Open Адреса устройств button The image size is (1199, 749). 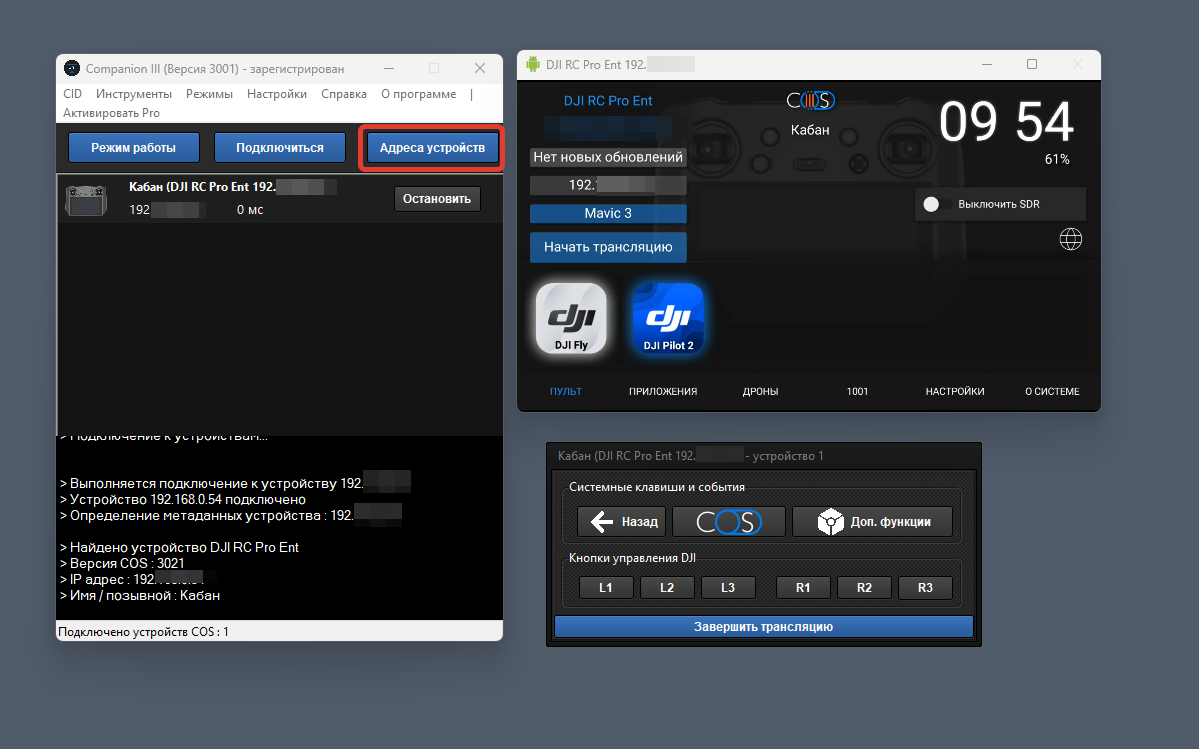pyautogui.click(x=432, y=148)
